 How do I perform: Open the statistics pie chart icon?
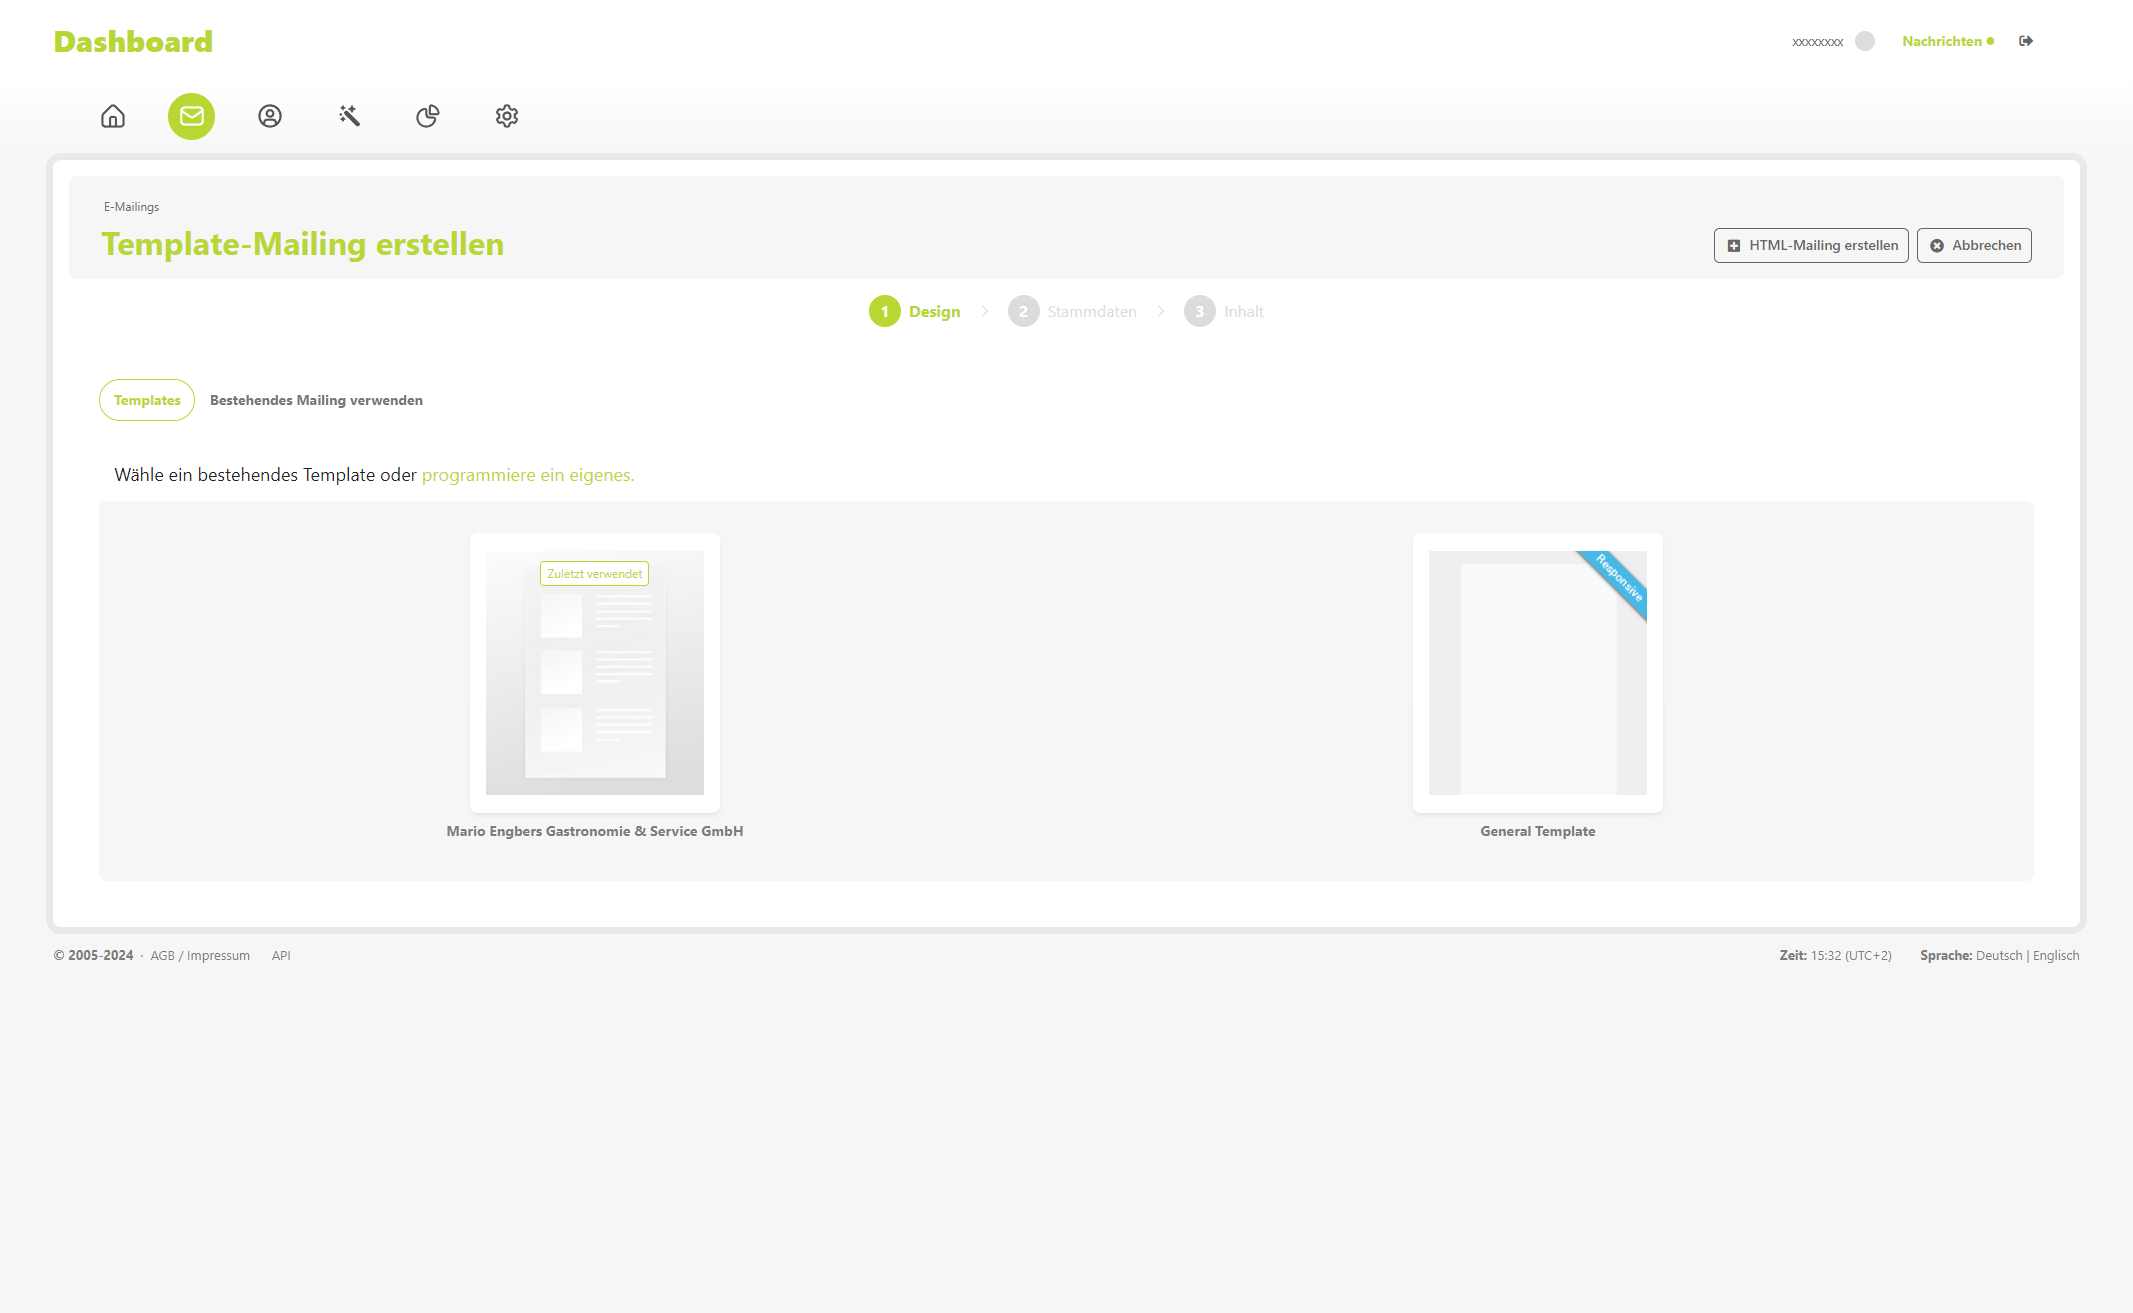click(x=428, y=116)
